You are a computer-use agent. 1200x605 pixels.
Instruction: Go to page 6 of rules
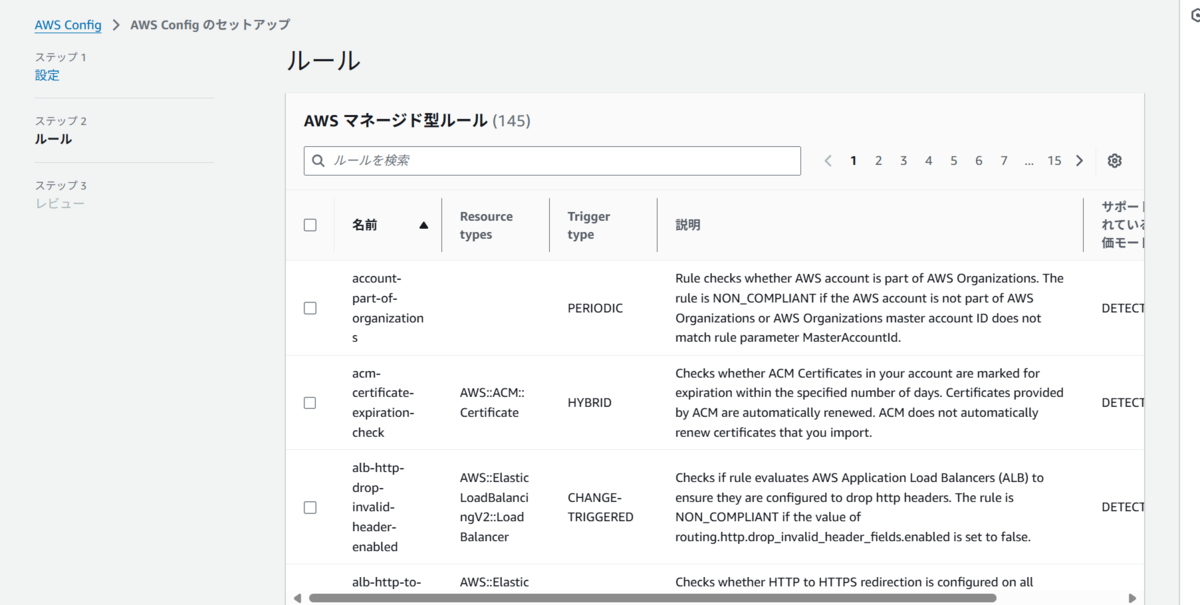pyautogui.click(x=978, y=161)
